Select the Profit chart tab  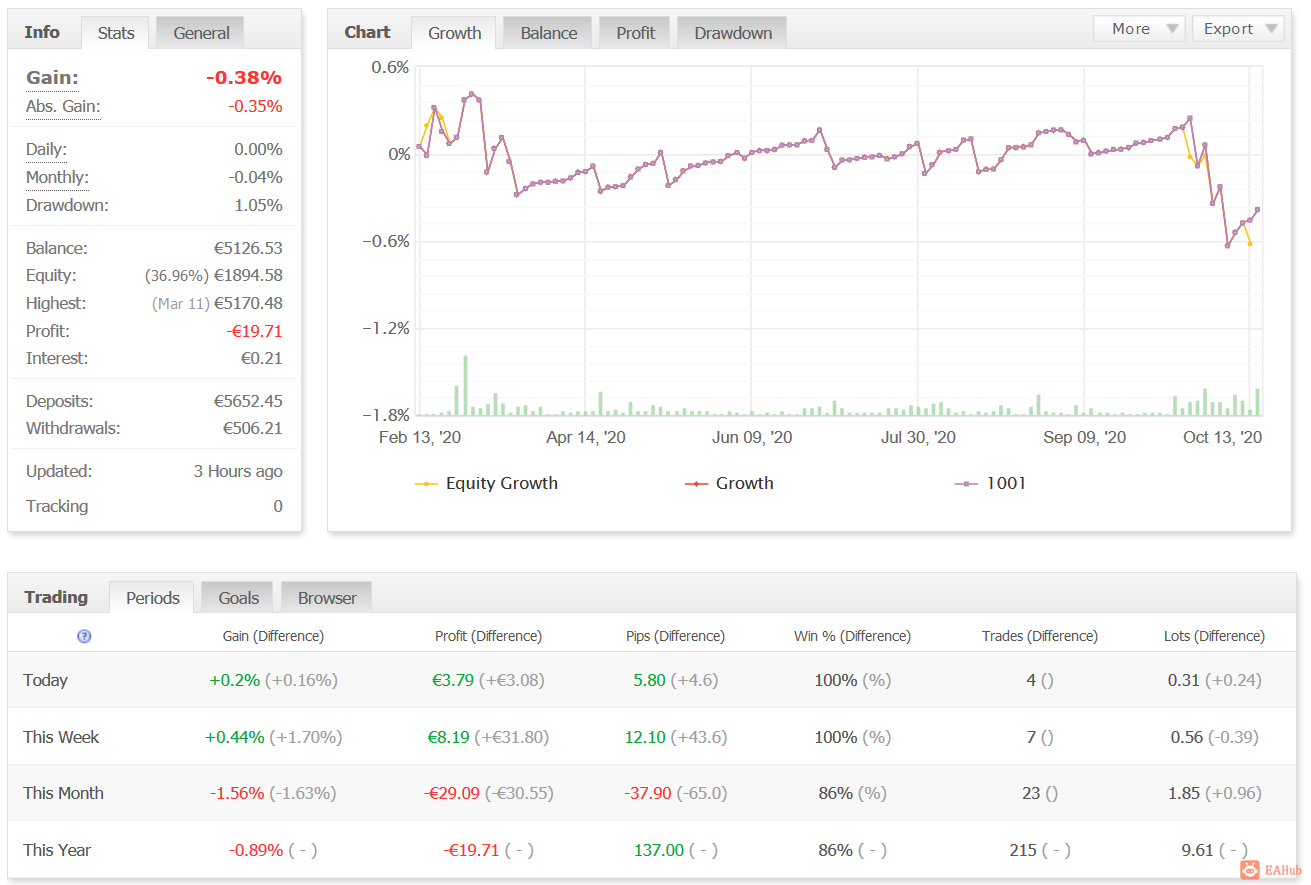click(x=635, y=33)
